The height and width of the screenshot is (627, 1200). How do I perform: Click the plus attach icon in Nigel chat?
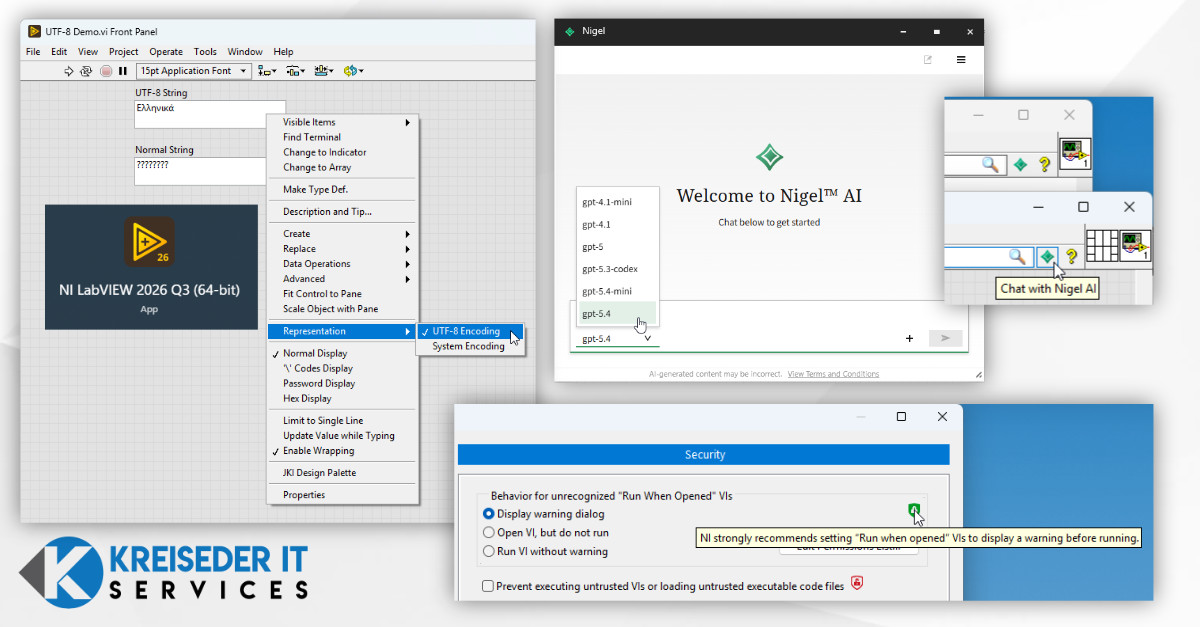[x=909, y=339]
